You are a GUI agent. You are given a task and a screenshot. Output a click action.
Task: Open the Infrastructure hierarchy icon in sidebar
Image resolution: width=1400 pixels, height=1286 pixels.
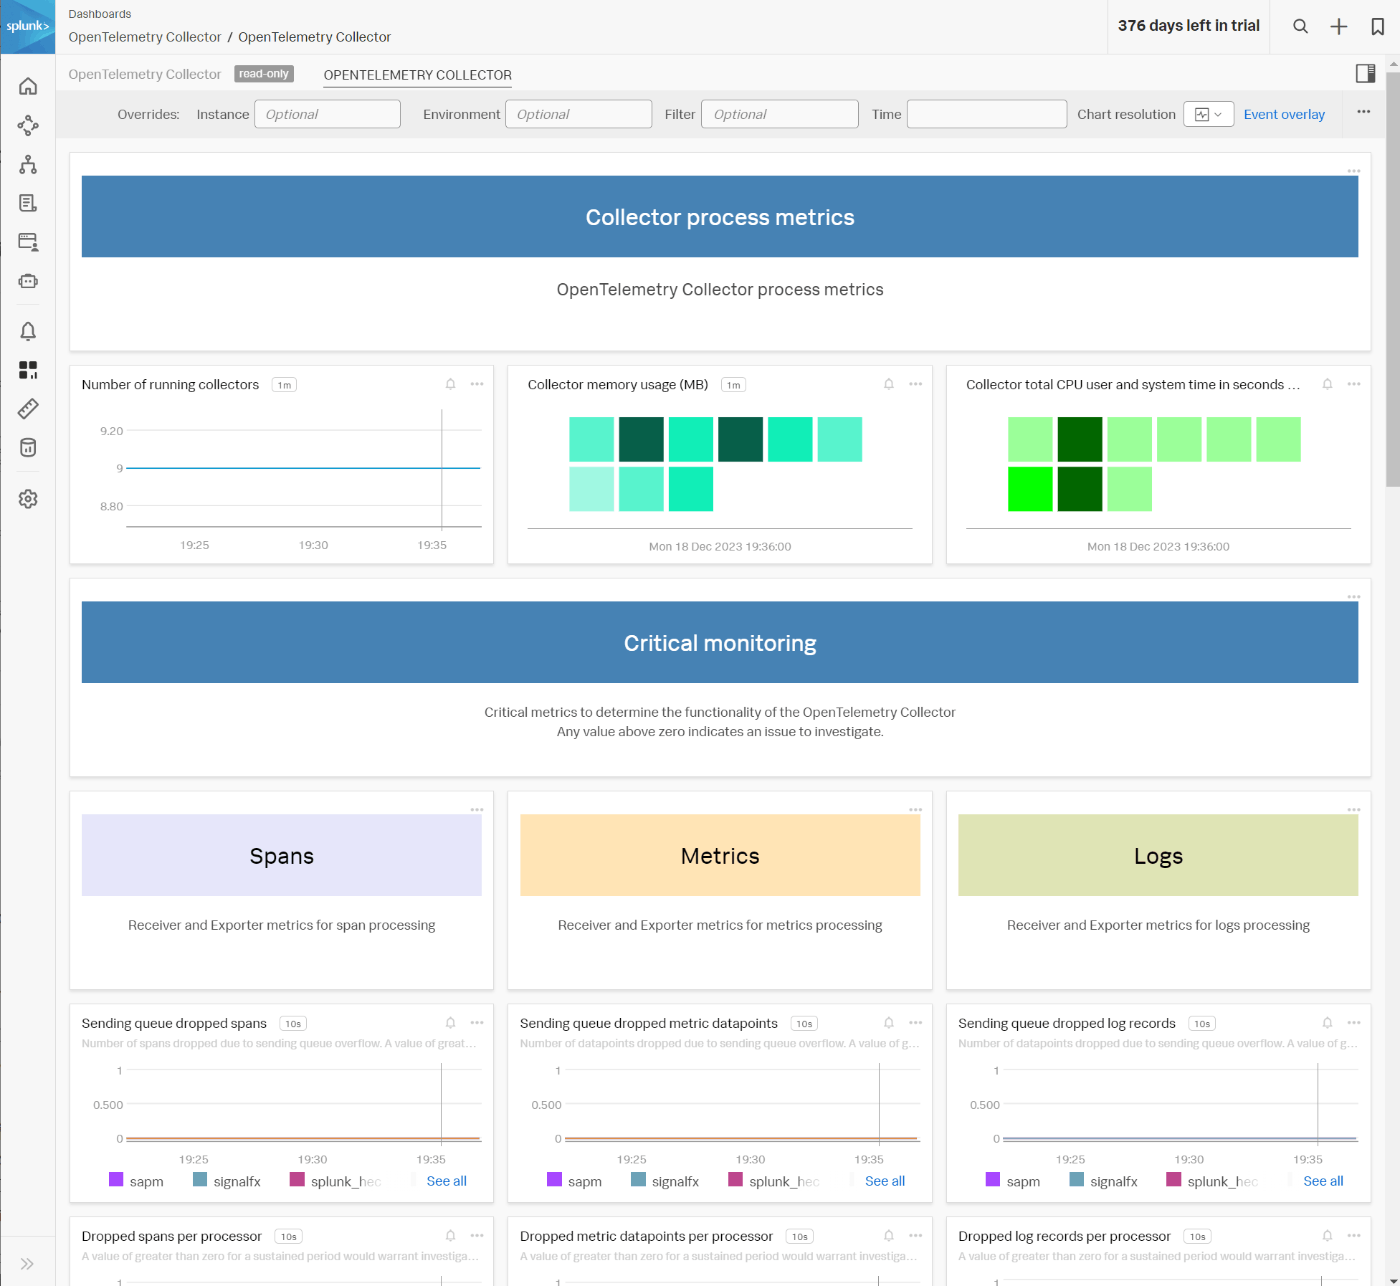(x=28, y=164)
